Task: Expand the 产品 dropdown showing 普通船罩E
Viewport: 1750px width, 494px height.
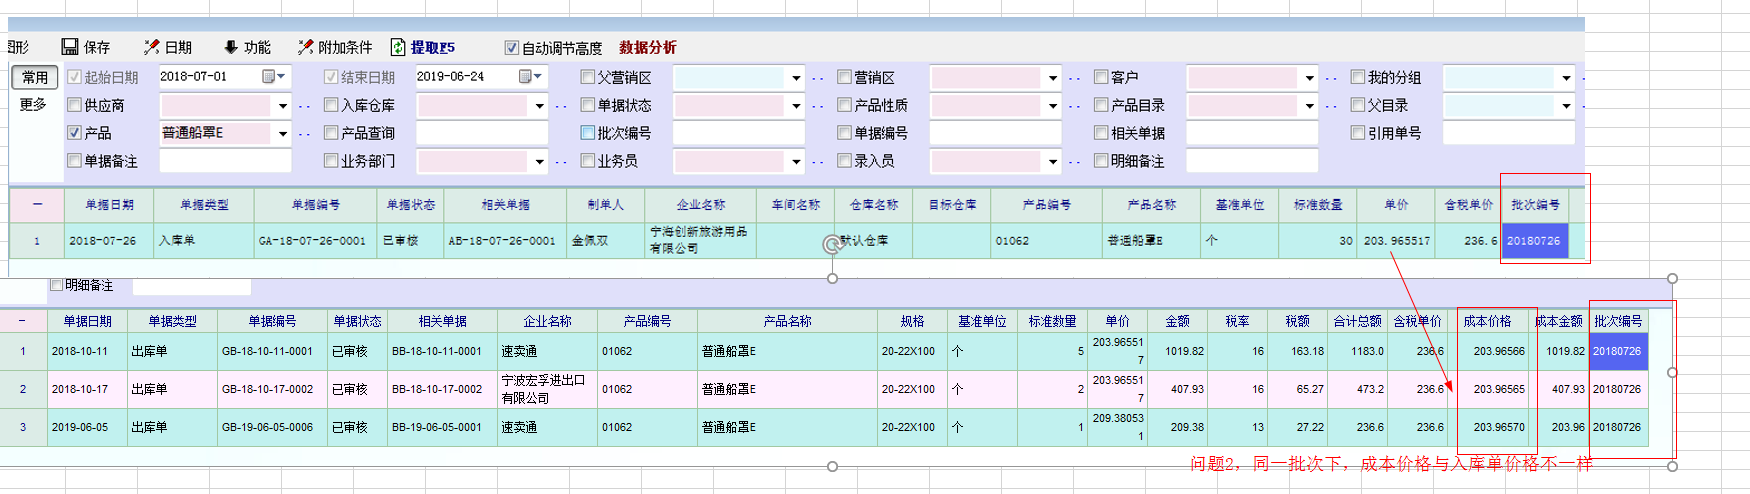Action: pyautogui.click(x=283, y=133)
